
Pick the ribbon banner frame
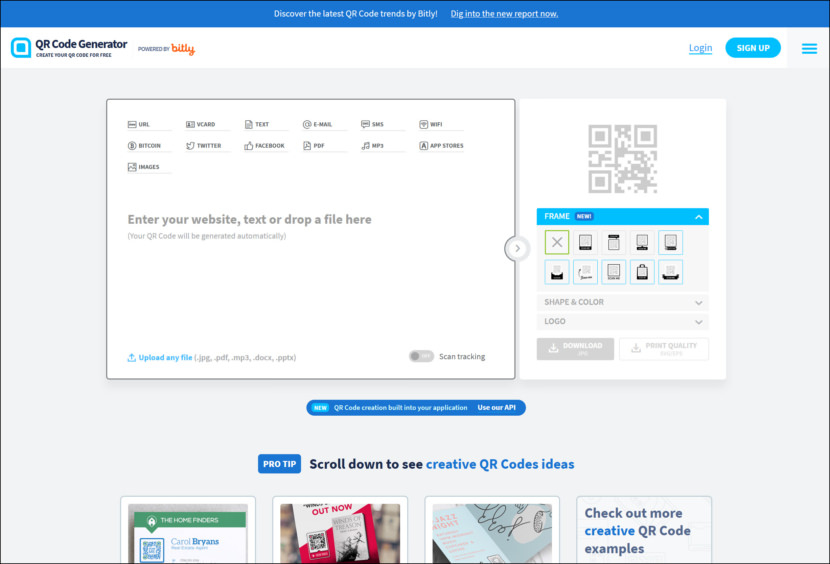tap(671, 272)
